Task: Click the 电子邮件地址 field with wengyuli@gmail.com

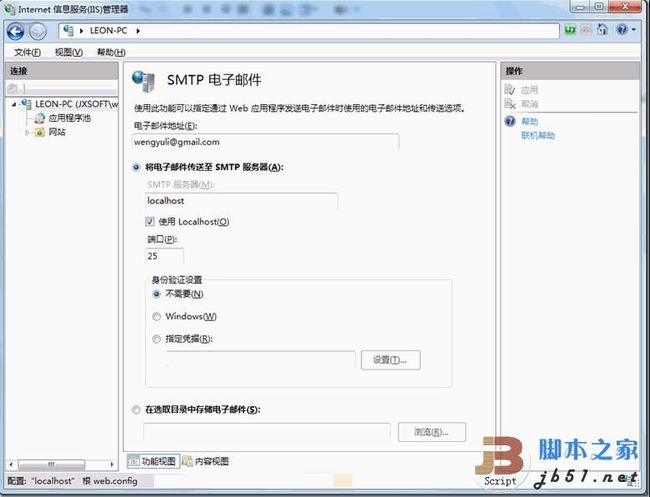Action: click(265, 142)
